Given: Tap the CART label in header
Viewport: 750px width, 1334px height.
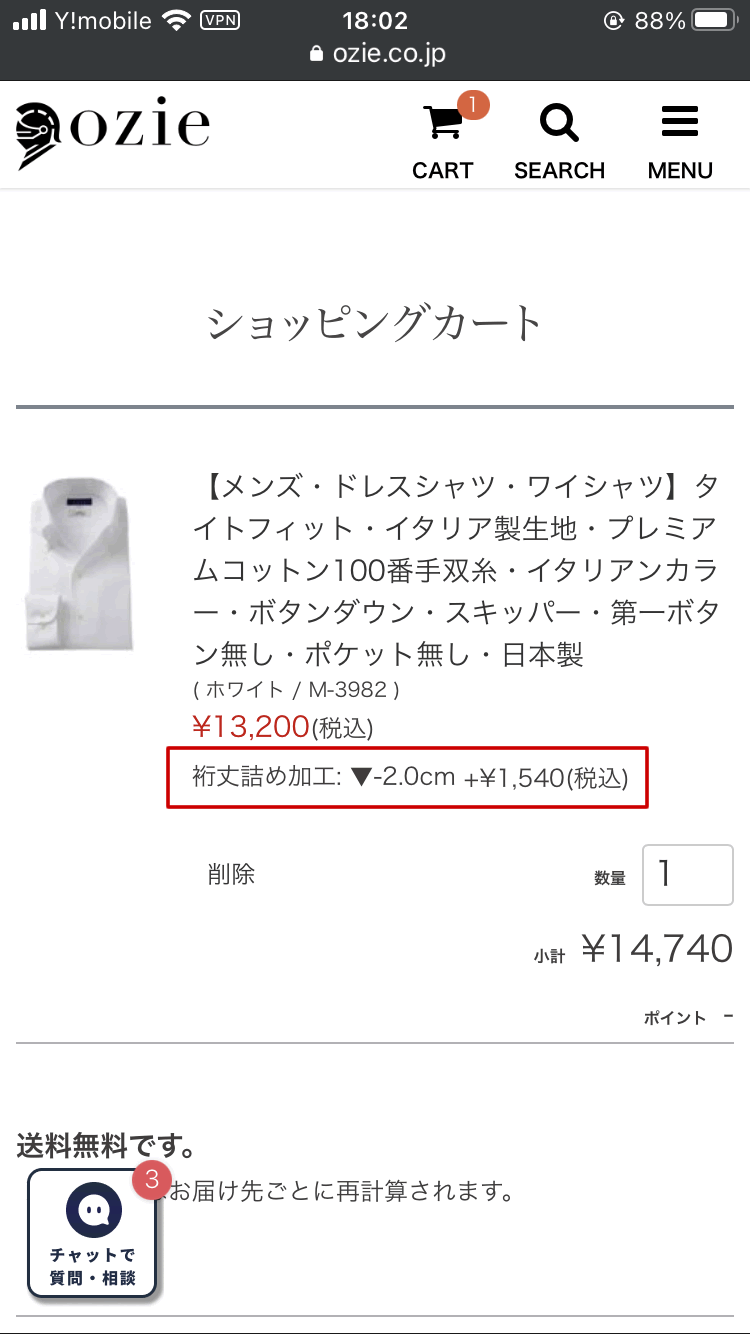Looking at the screenshot, I should (x=442, y=170).
